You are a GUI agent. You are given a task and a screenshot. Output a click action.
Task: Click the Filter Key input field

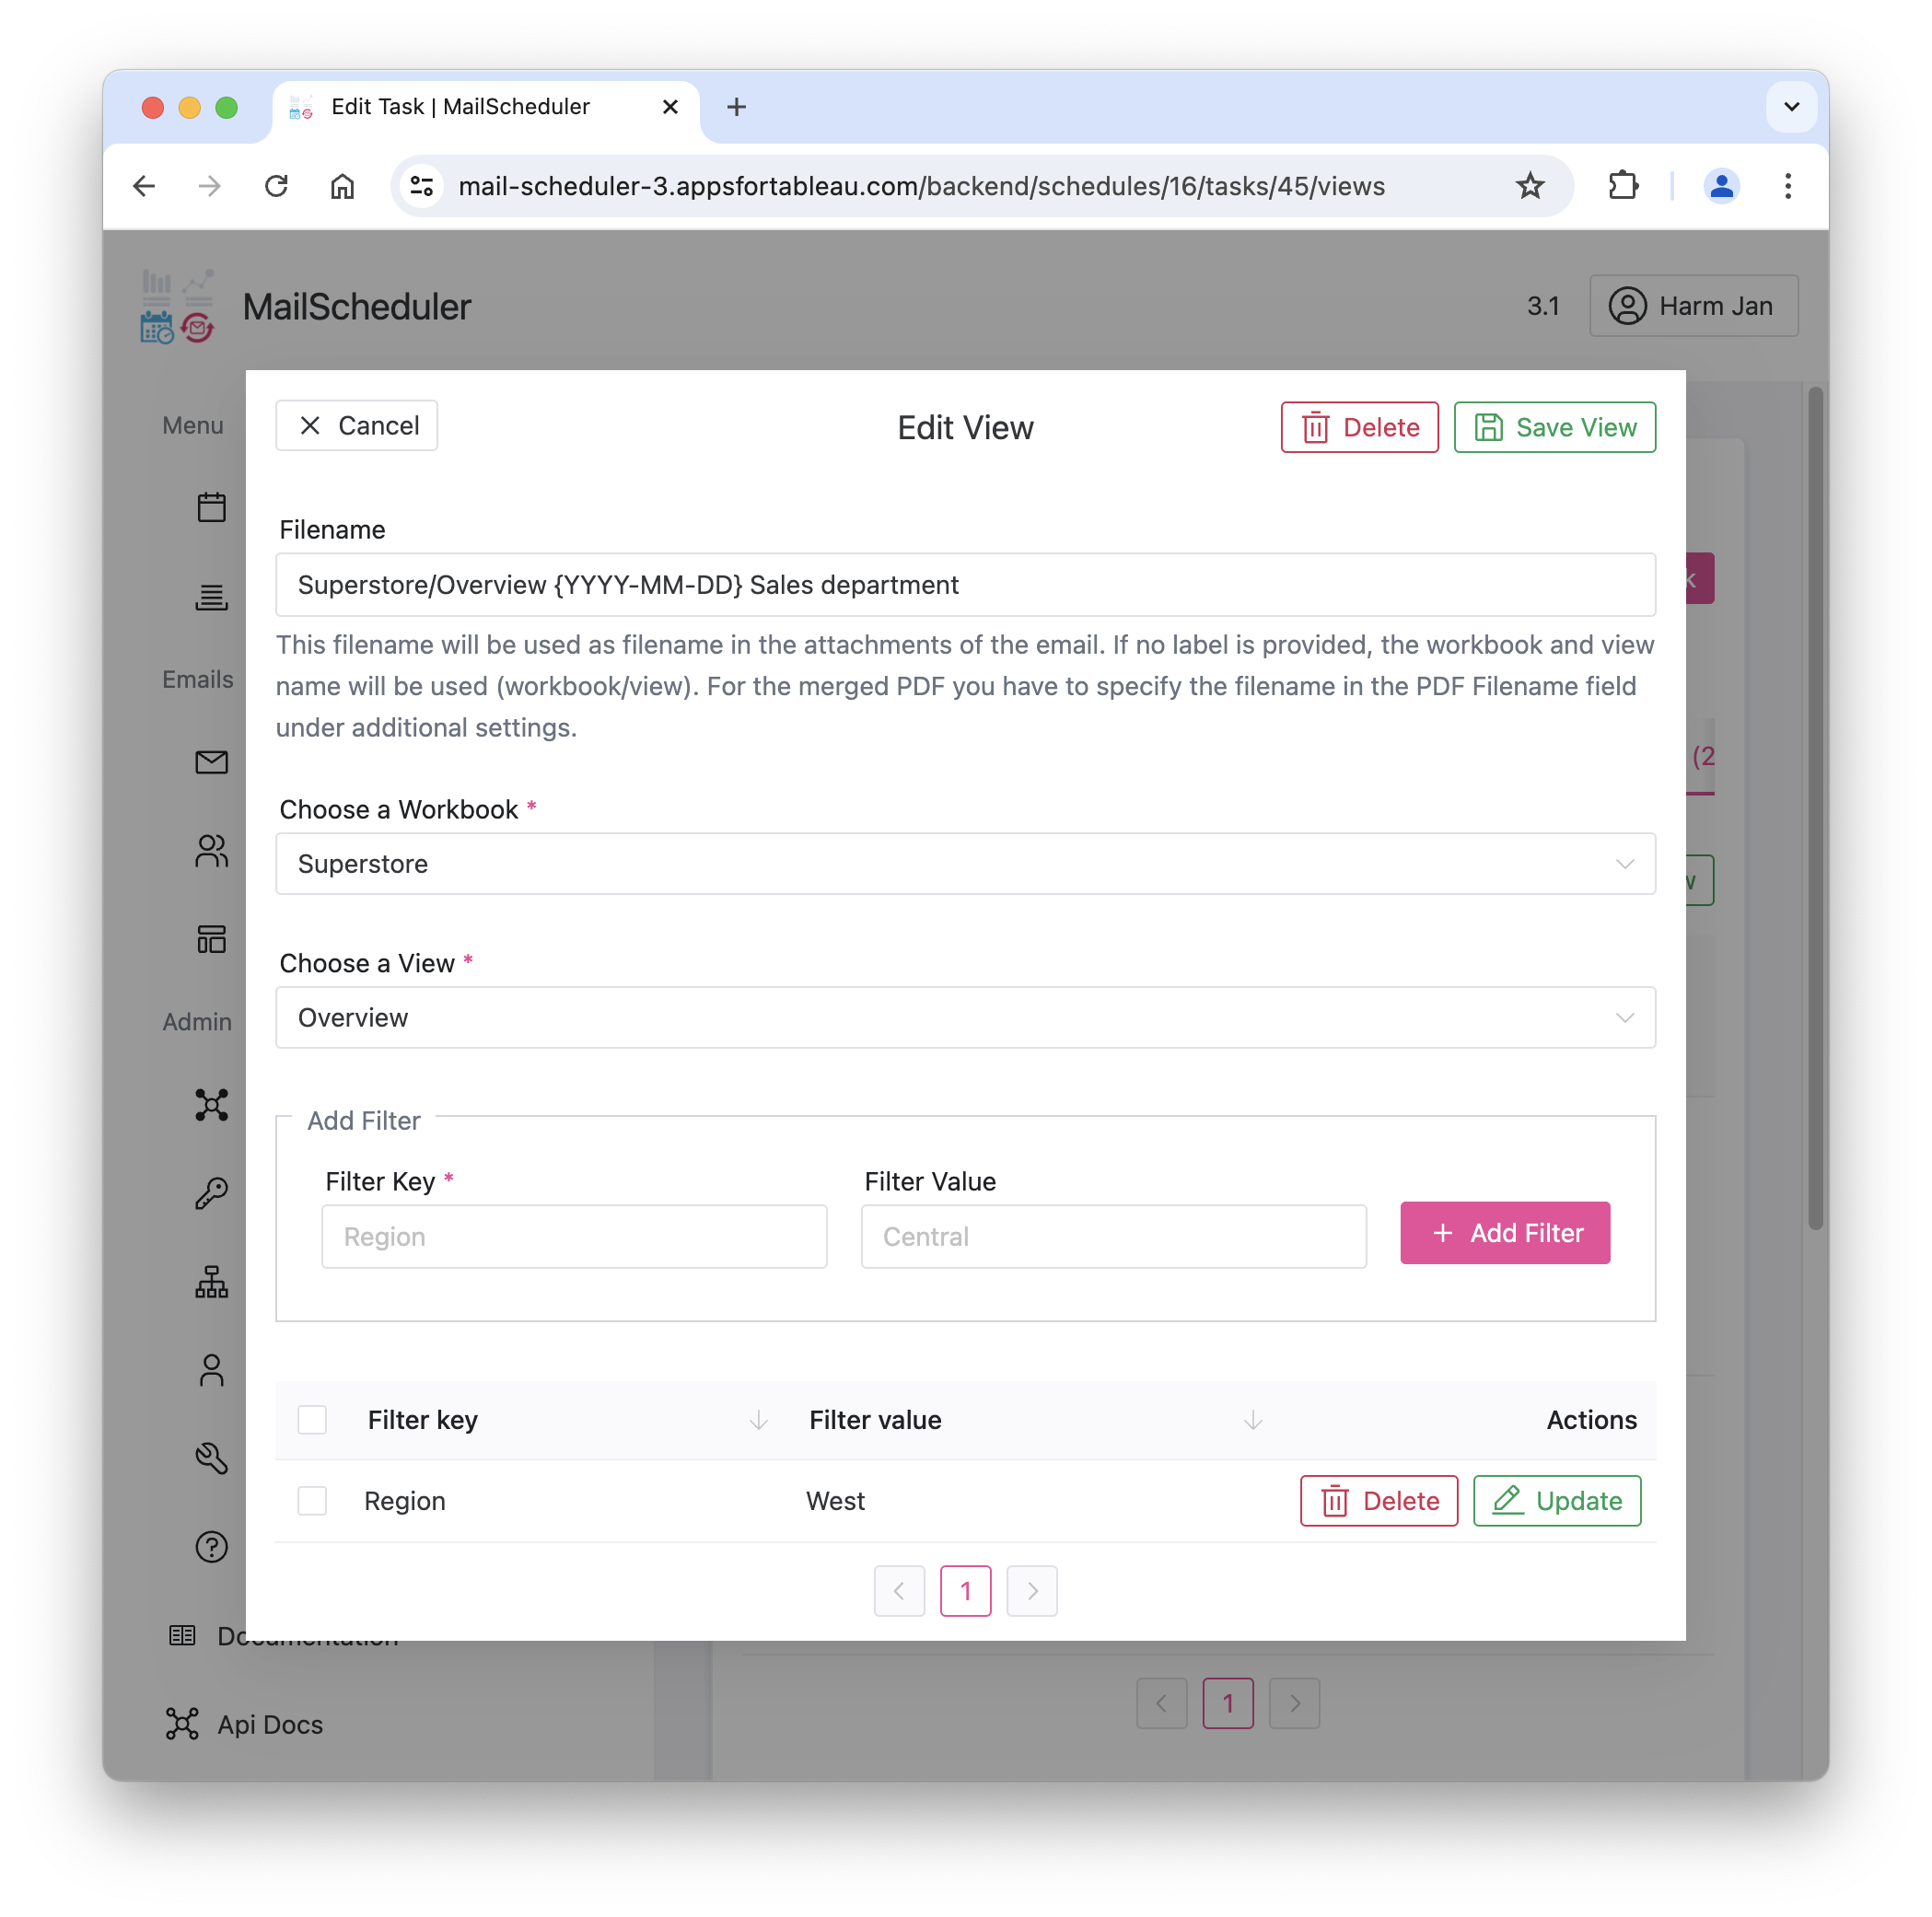pyautogui.click(x=574, y=1237)
